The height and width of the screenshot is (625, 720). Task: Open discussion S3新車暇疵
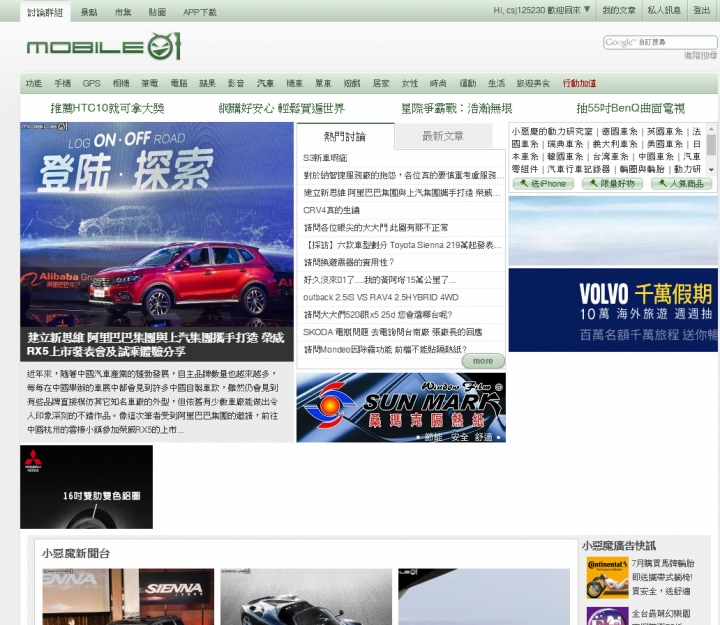[x=325, y=158]
